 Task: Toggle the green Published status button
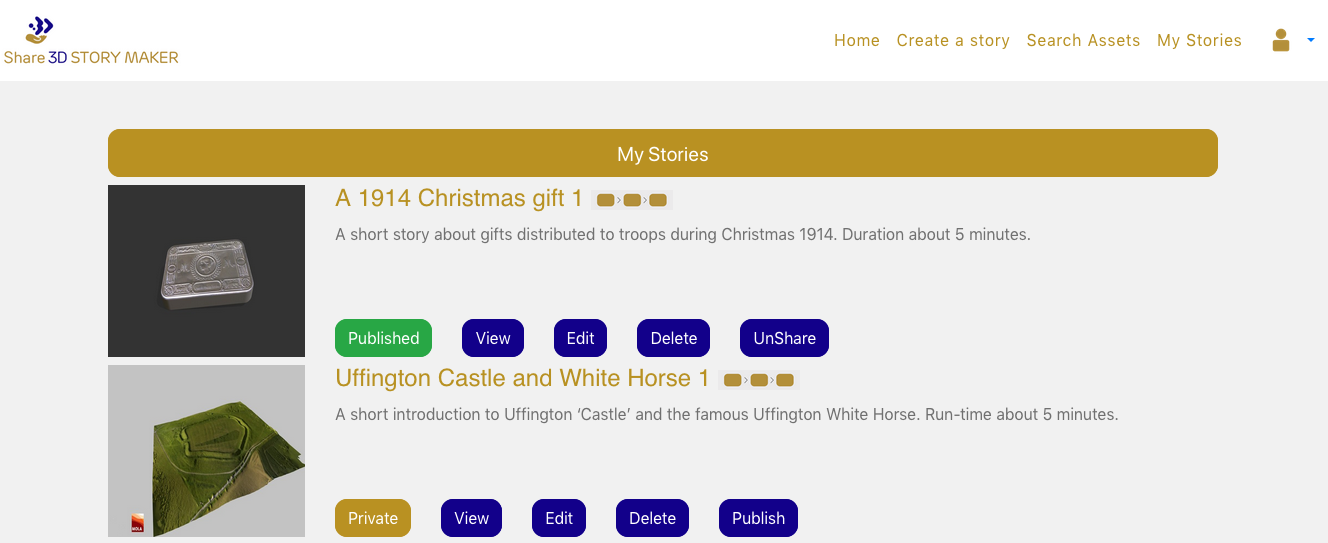pyautogui.click(x=383, y=338)
